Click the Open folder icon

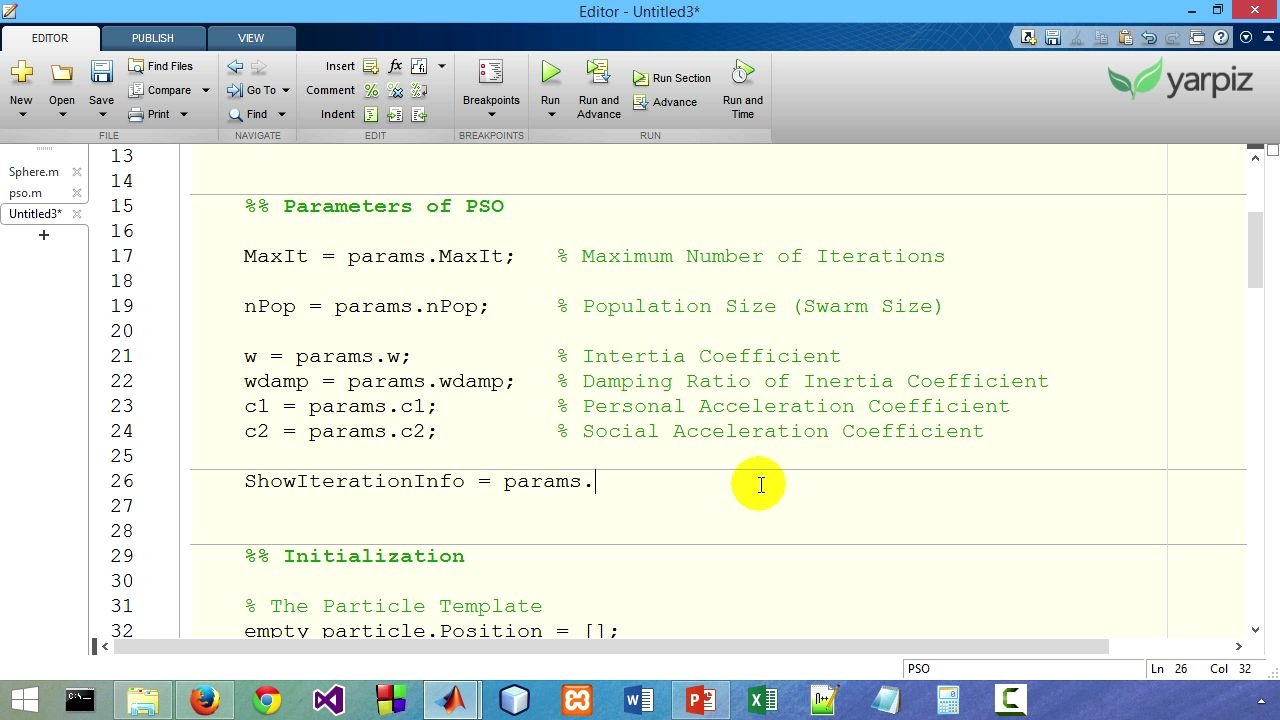point(62,73)
